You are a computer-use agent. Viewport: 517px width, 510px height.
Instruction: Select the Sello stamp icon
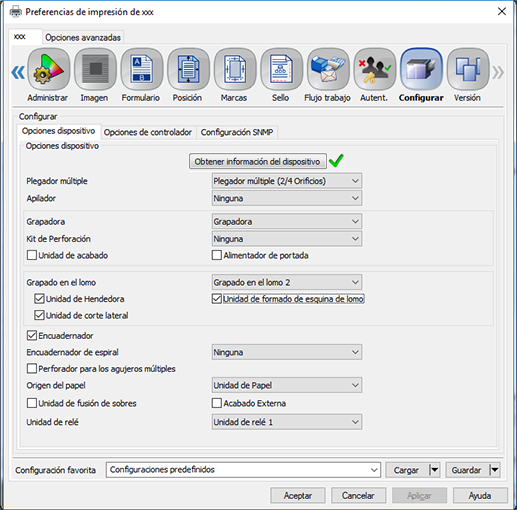(281, 69)
